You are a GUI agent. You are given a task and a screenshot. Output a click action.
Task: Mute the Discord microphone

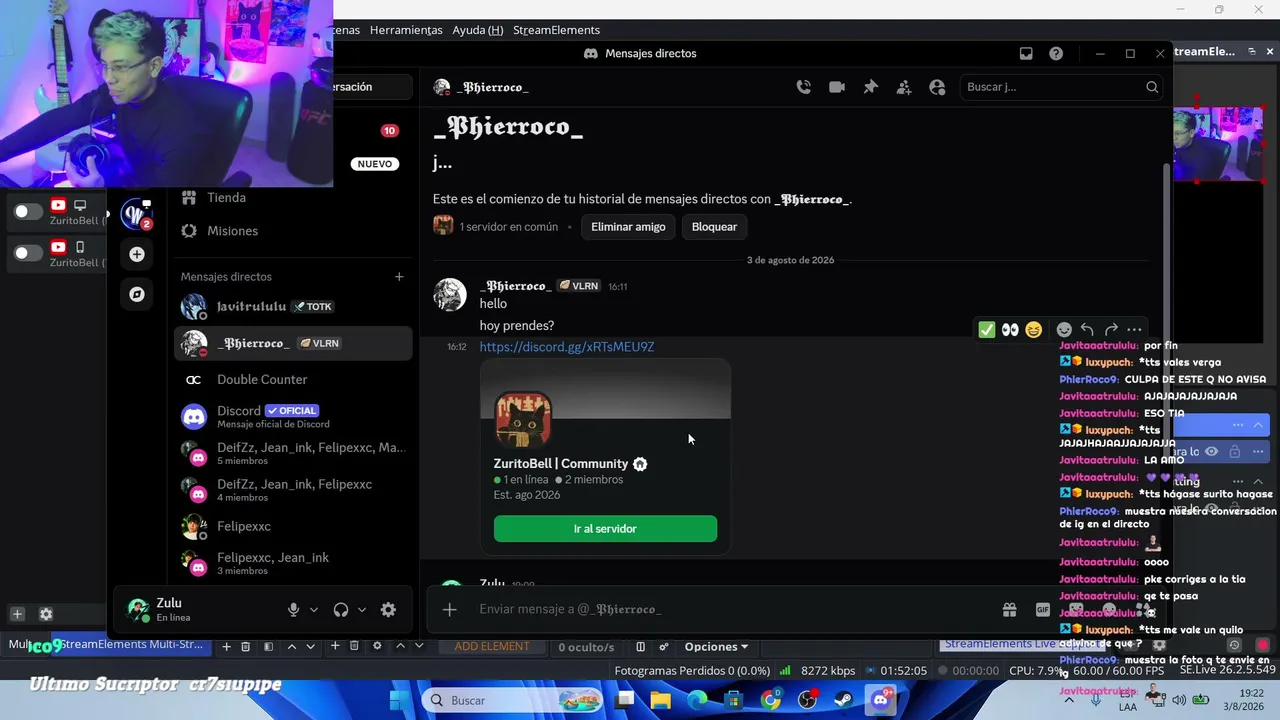[x=293, y=609]
